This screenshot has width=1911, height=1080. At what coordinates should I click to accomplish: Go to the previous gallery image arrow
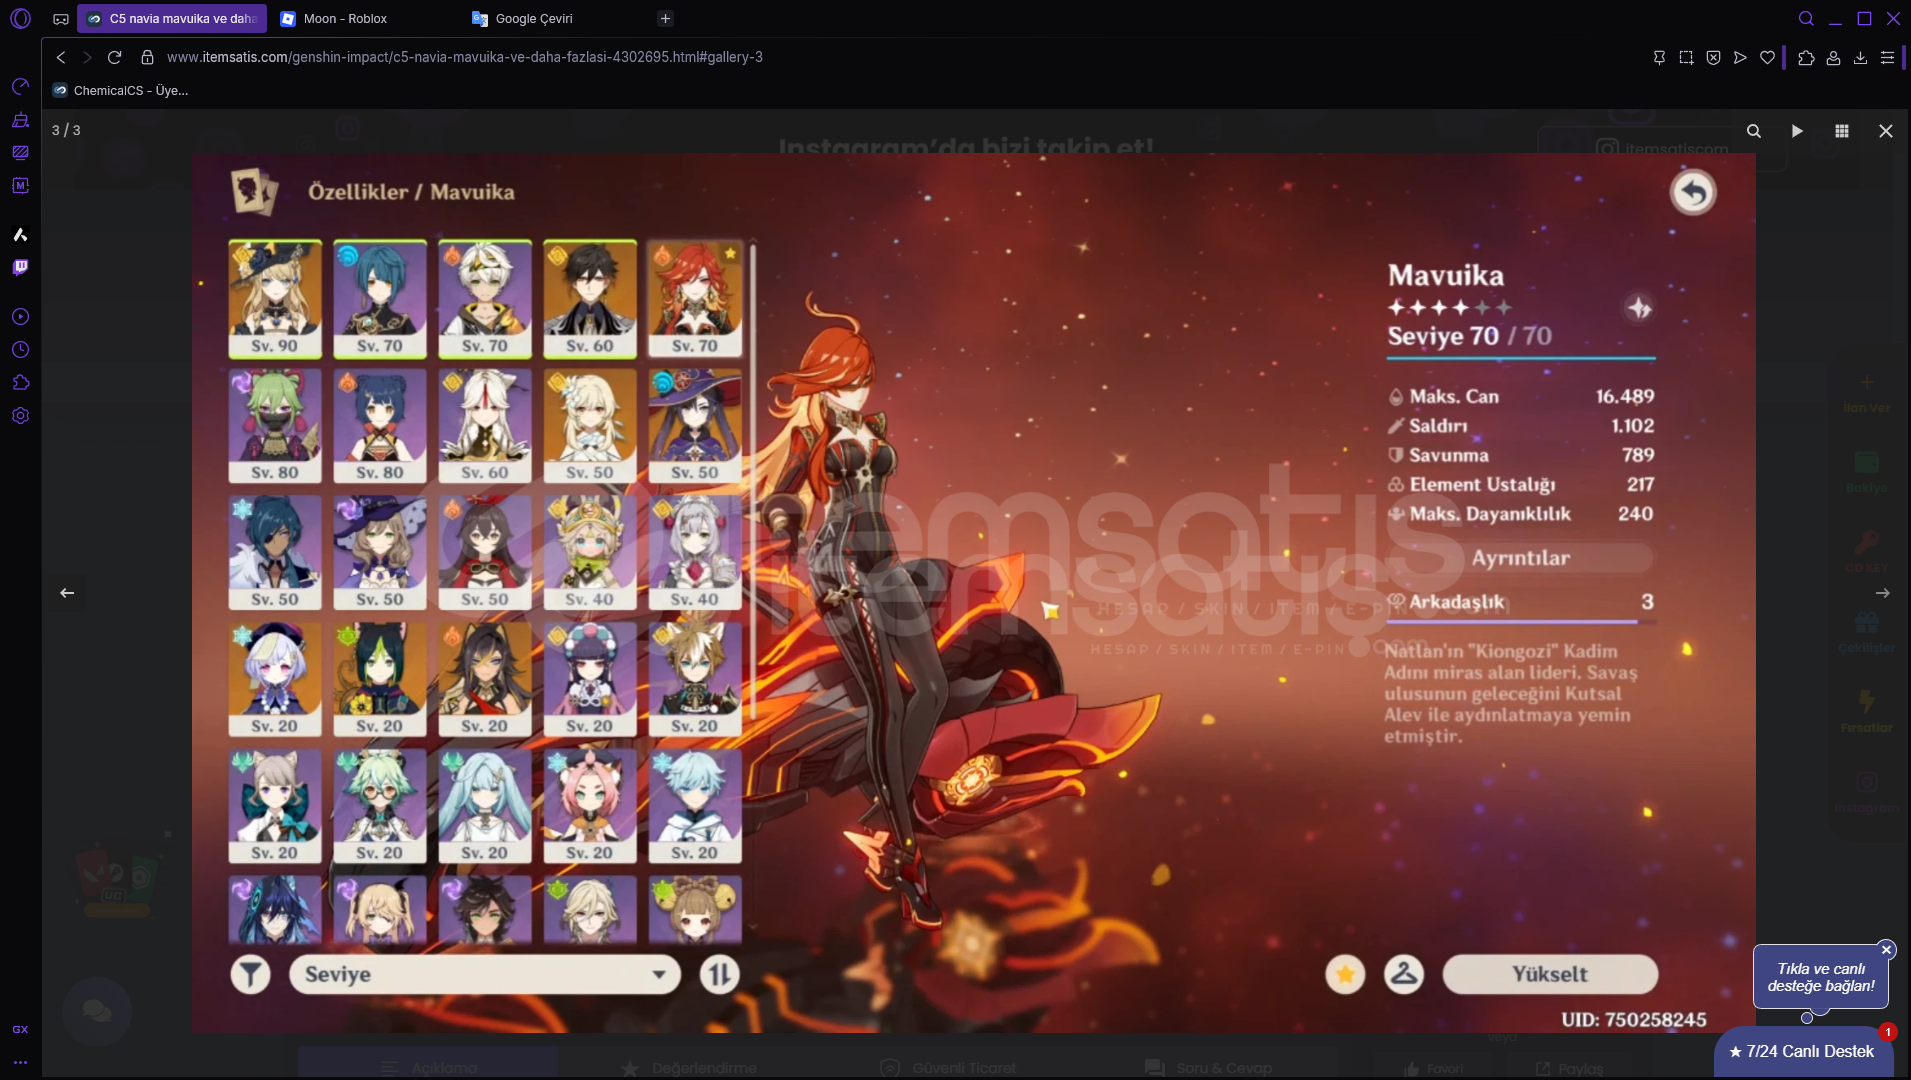[x=67, y=593]
